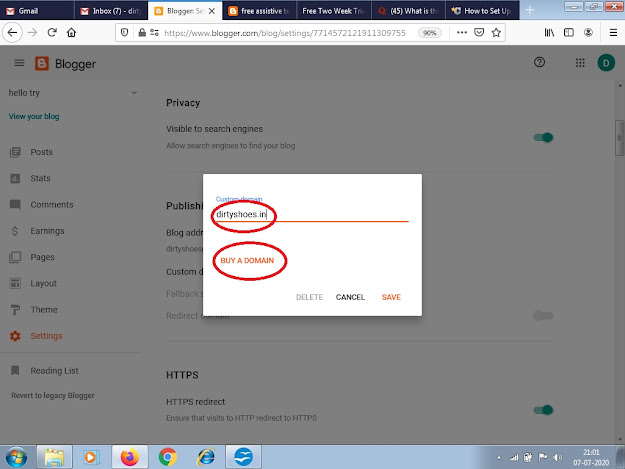Viewport: 625px width, 469px height.
Task: Click the Blogger logo icon
Action: click(x=42, y=63)
